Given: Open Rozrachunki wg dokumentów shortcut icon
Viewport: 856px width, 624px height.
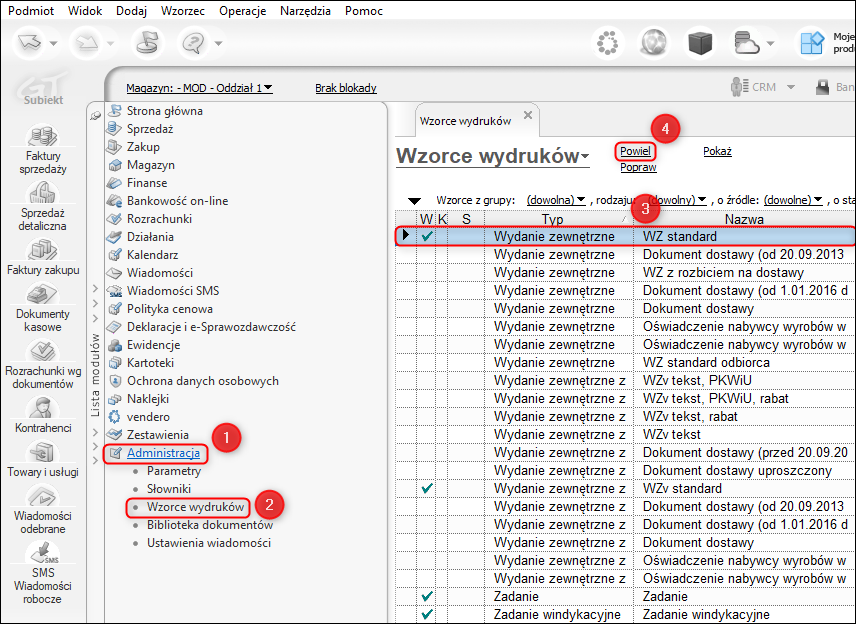Looking at the screenshot, I should 42,351.
